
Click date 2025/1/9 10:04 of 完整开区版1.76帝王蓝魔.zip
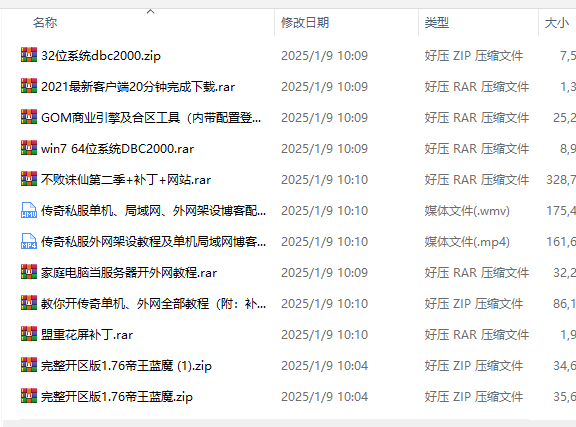click(x=324, y=397)
